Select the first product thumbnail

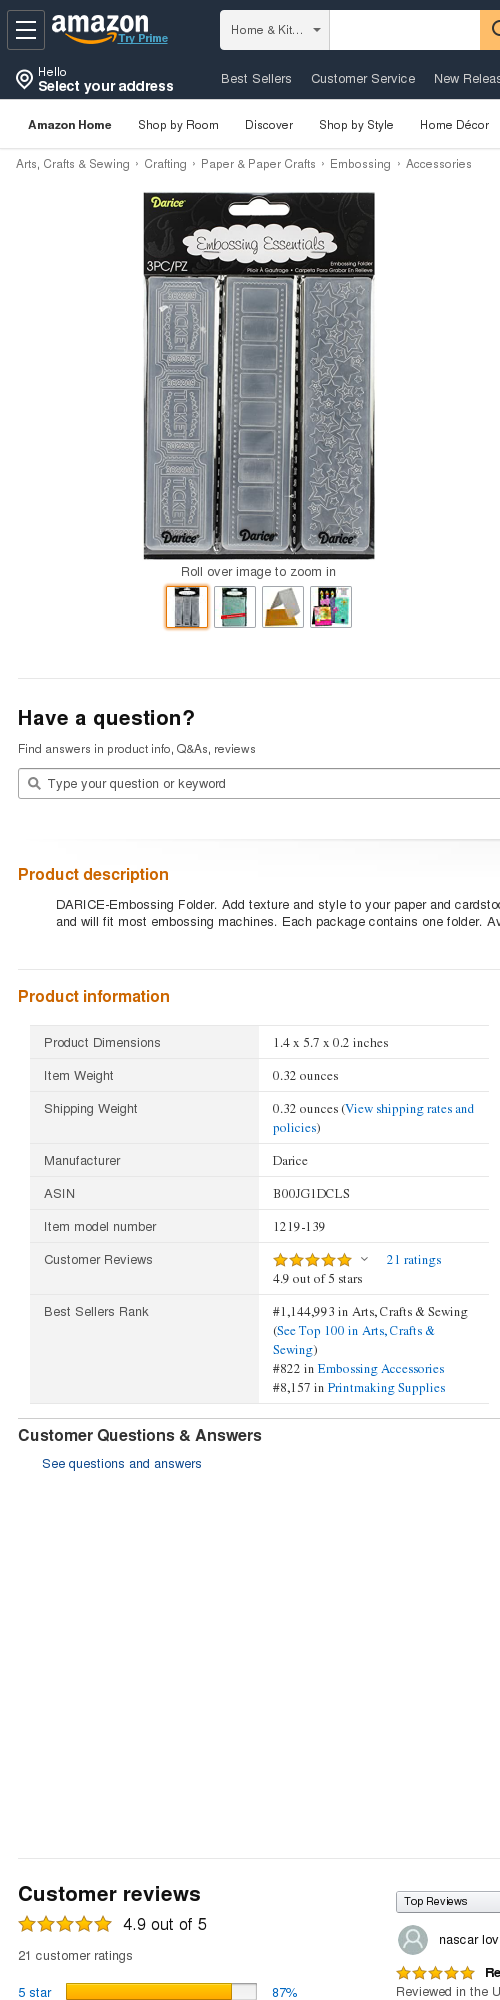[187, 607]
